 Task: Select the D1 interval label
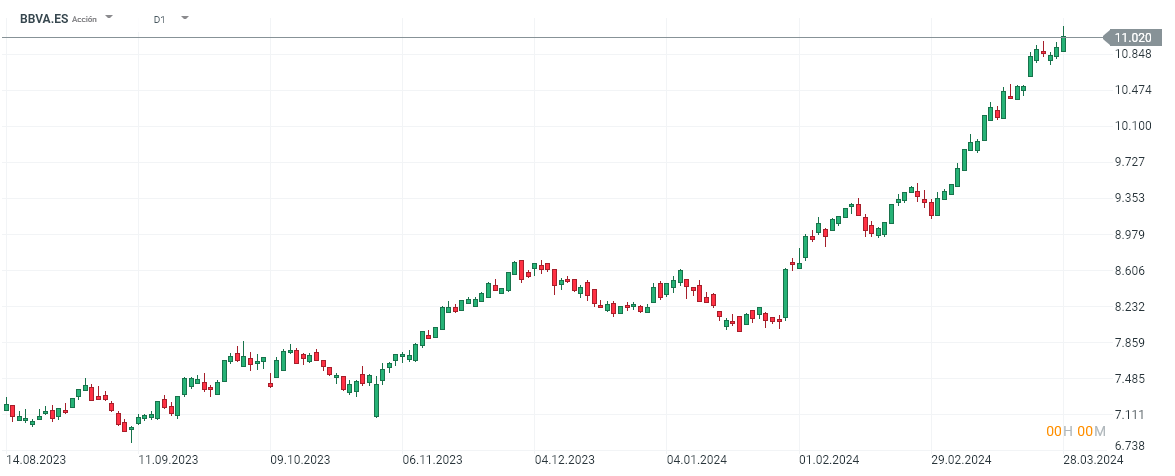[160, 19]
